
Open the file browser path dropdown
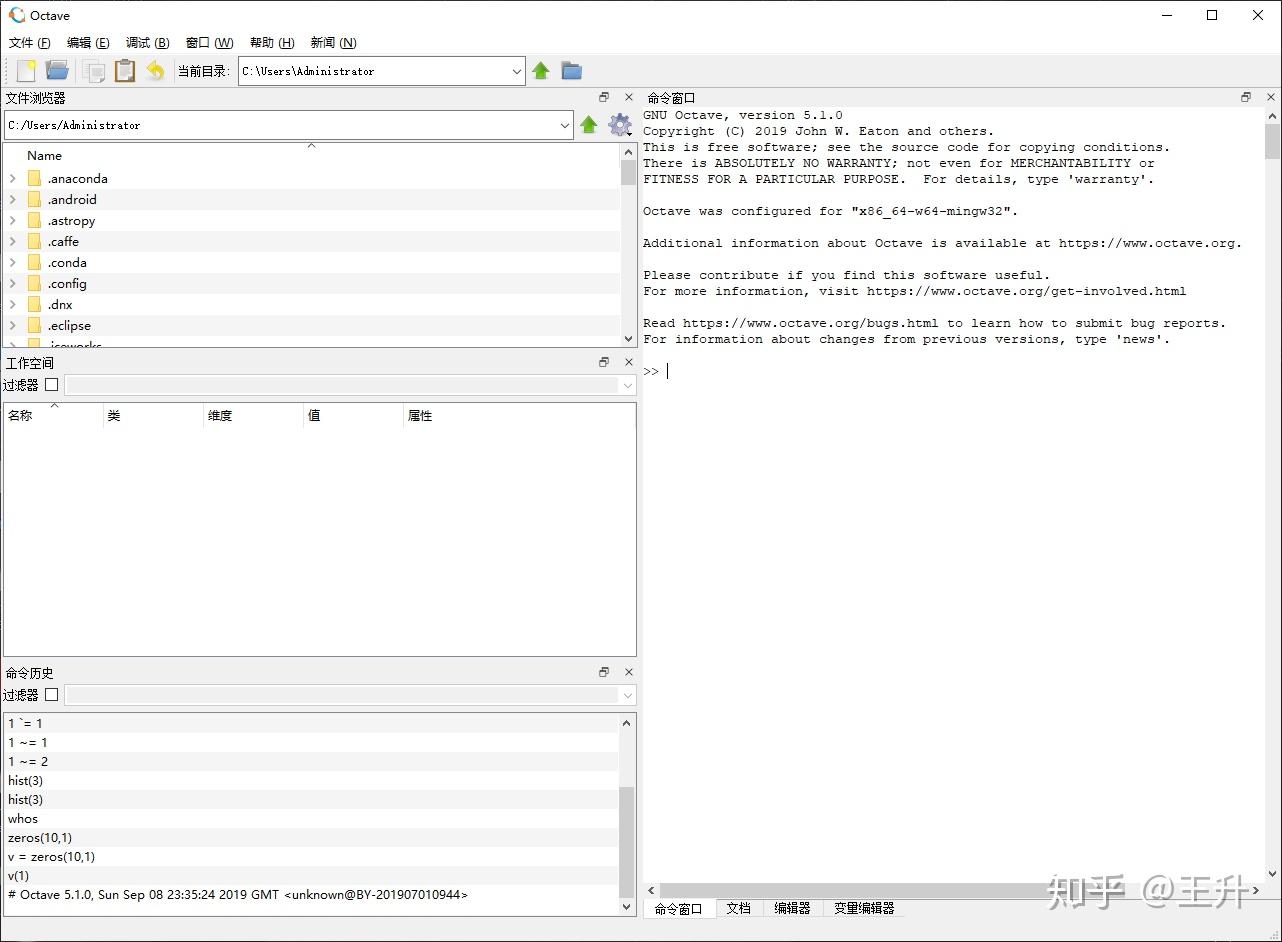click(566, 125)
